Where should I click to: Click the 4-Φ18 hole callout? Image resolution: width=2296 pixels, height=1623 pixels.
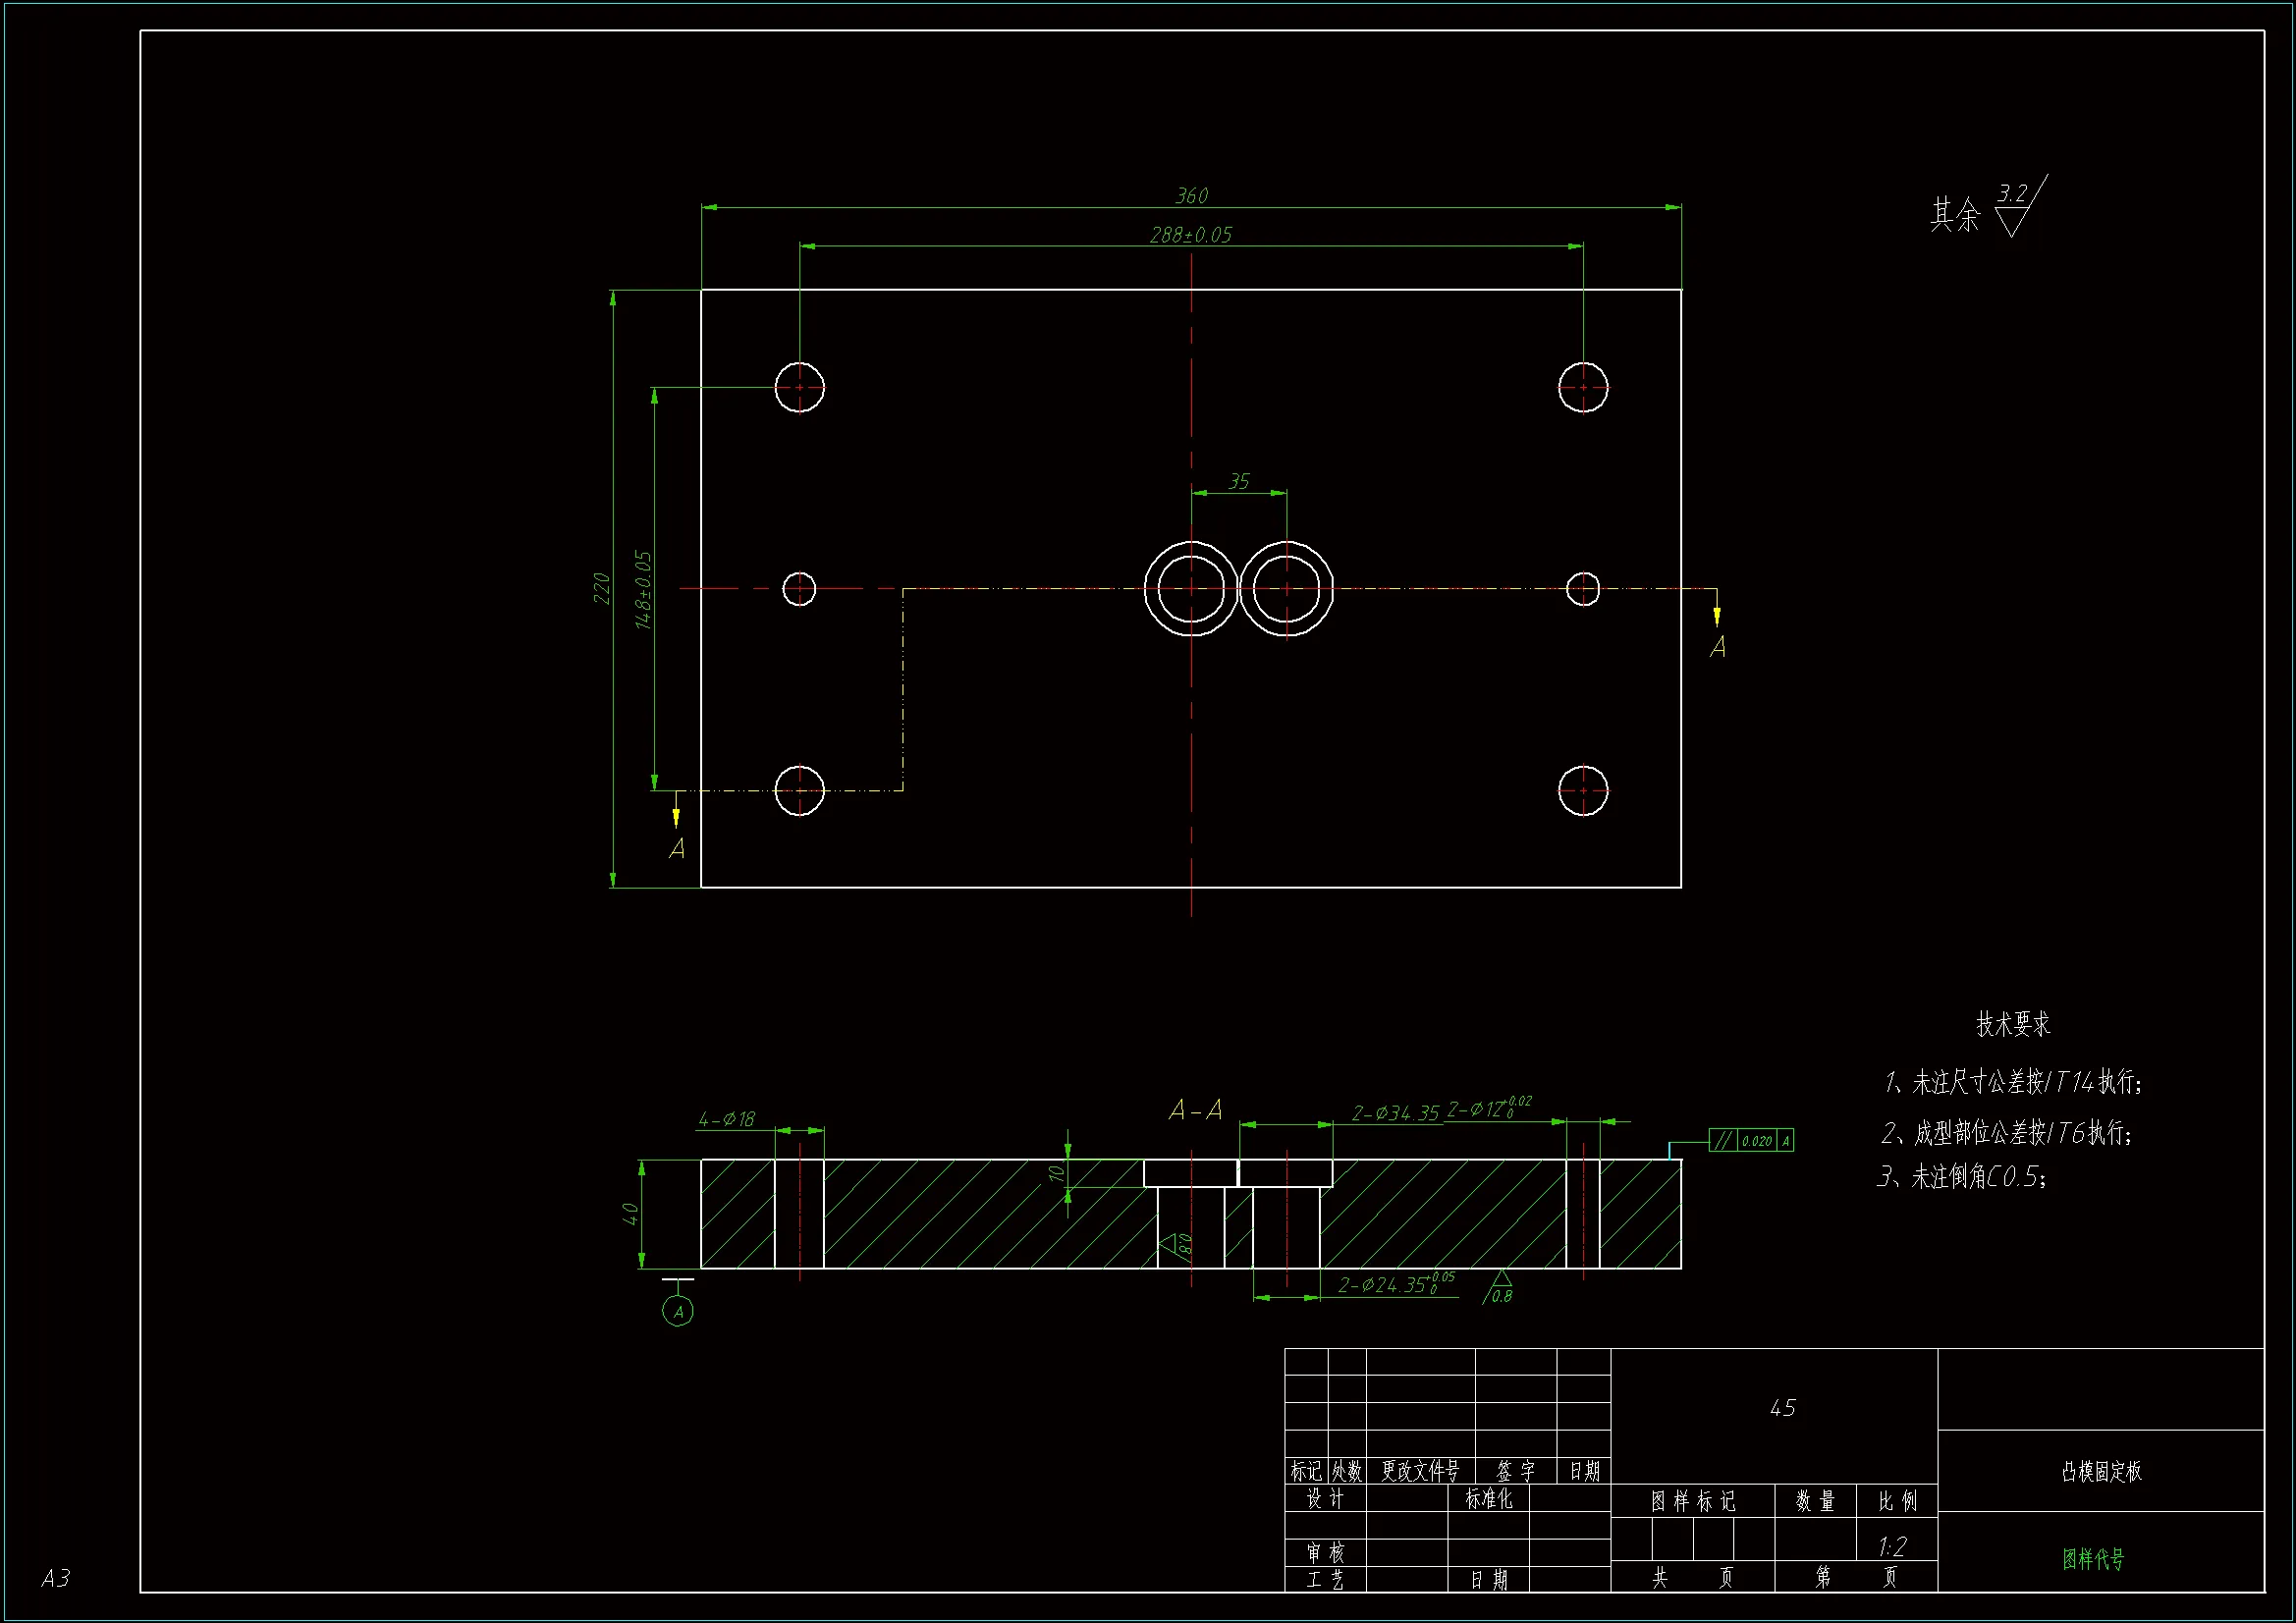727,1120
